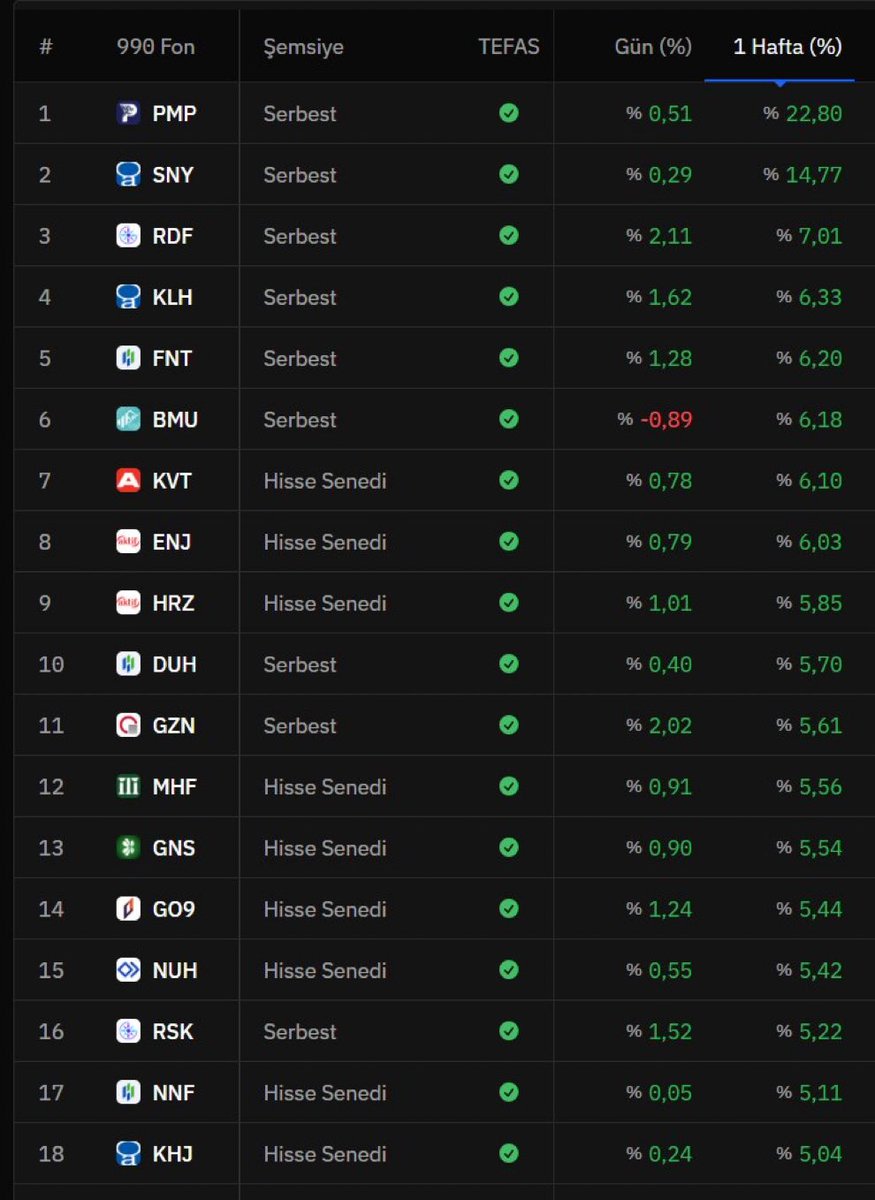
Task: Click the daily return value 1,01
Action: [x=670, y=603]
